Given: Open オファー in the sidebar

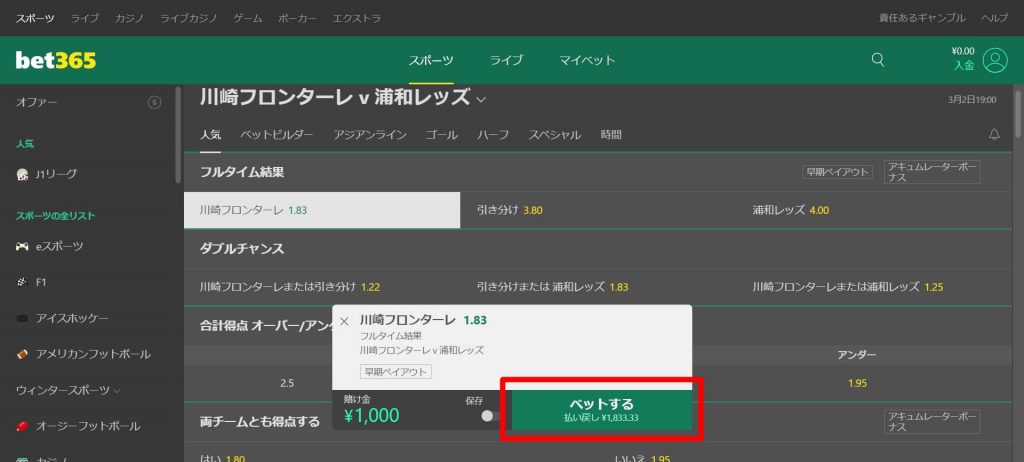Looking at the screenshot, I should point(37,103).
